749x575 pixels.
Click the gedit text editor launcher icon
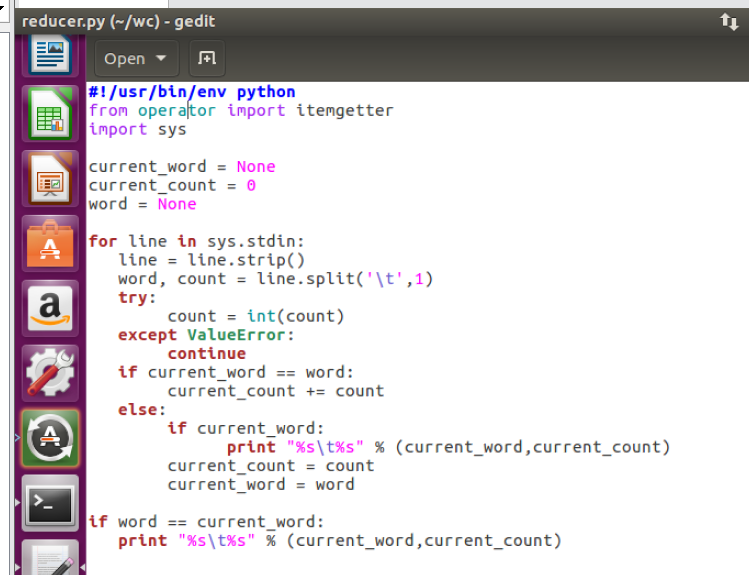coord(50,557)
